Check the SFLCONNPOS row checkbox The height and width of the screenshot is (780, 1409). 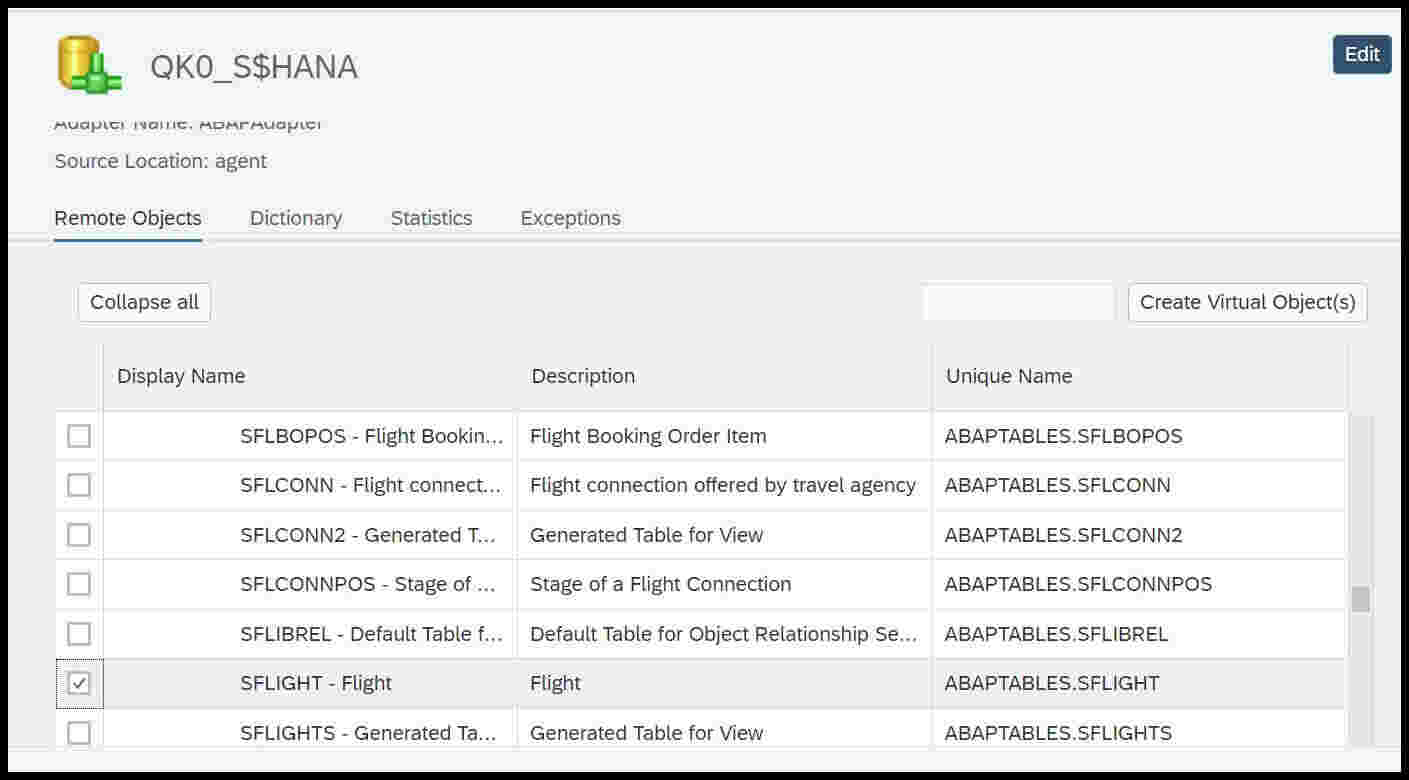[x=78, y=584]
